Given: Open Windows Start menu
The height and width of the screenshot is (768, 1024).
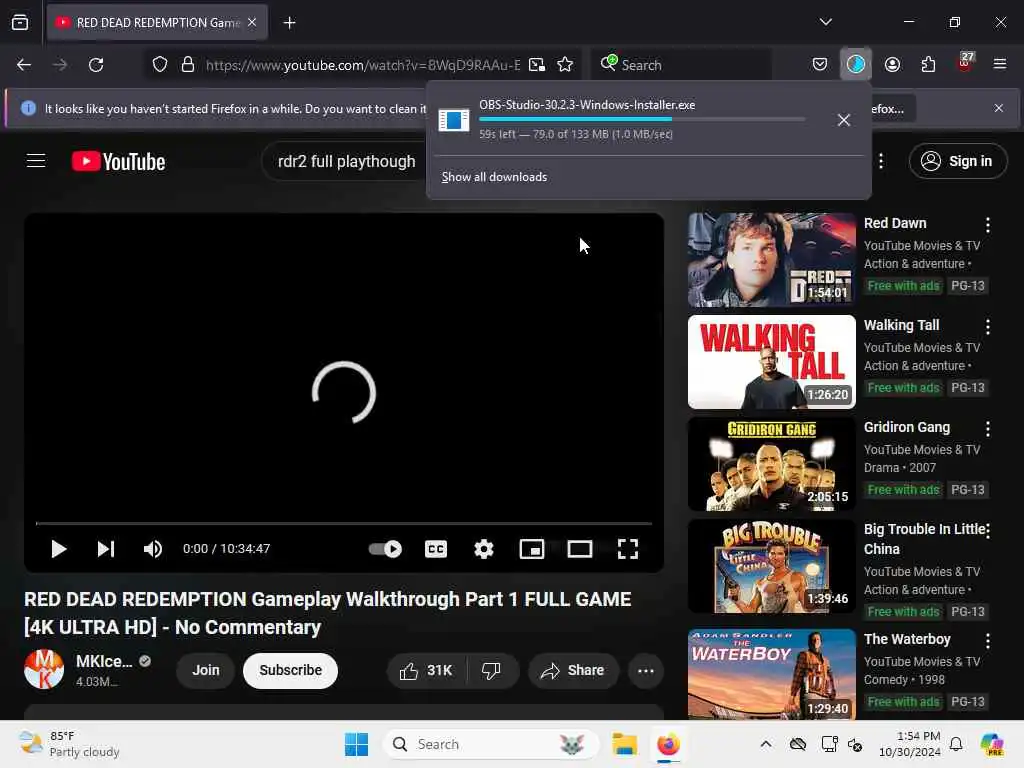Looking at the screenshot, I should [357, 744].
